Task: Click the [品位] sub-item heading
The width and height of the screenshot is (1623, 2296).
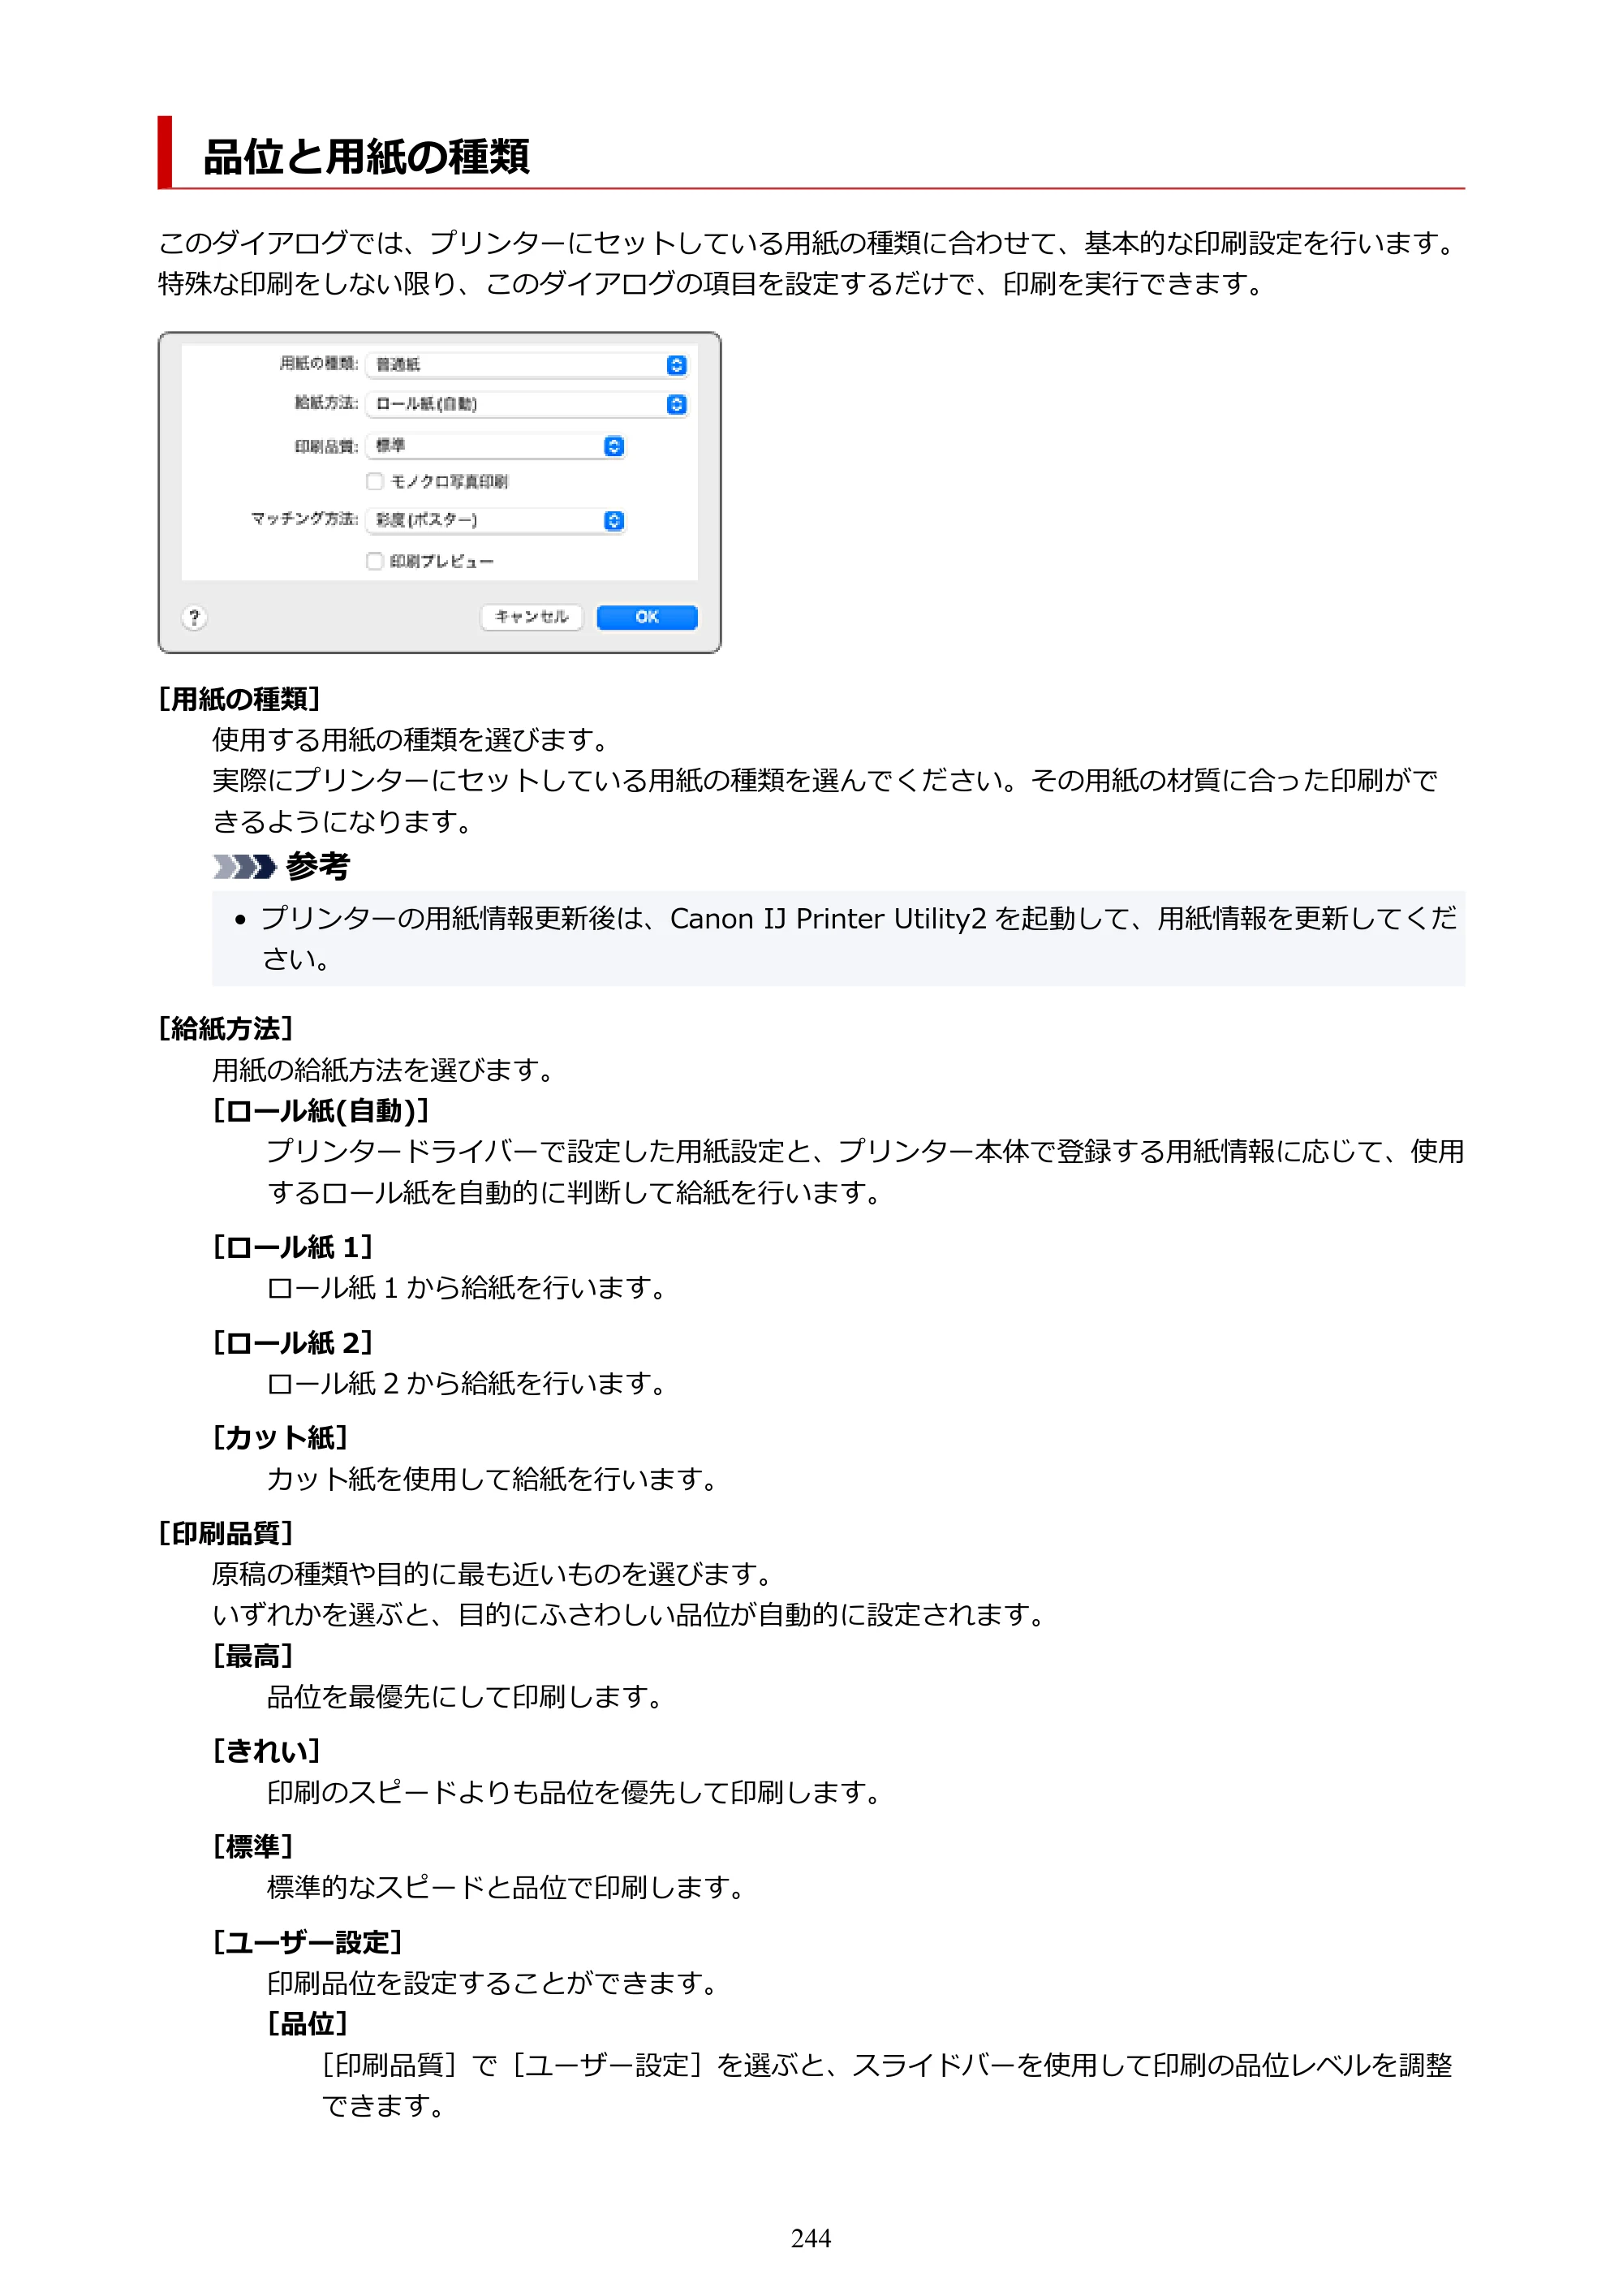Action: (x=308, y=2024)
